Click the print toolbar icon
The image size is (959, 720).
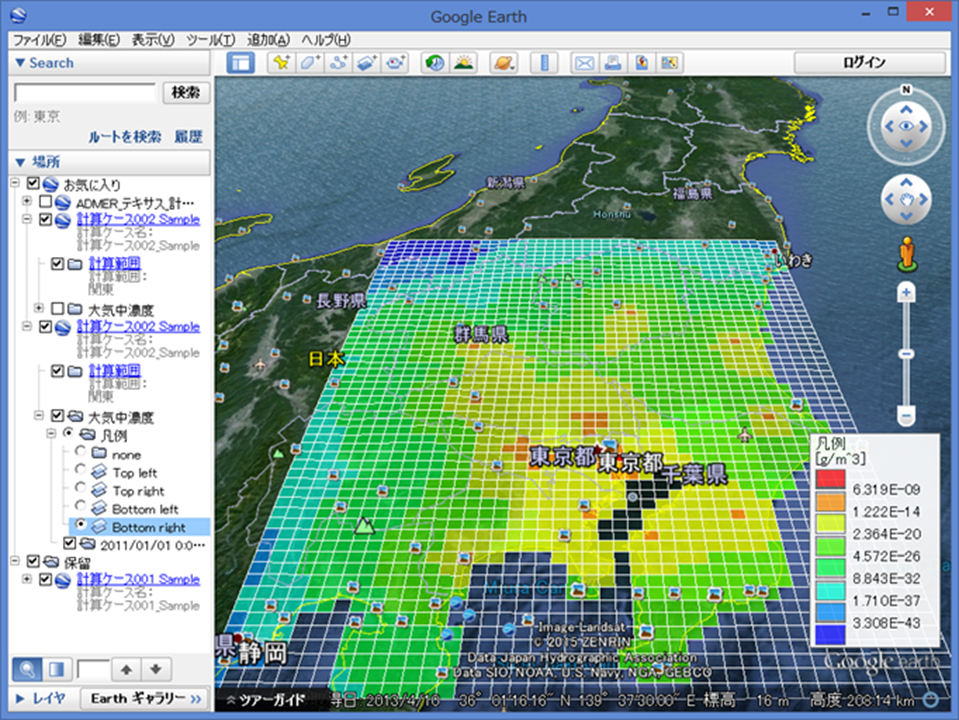pos(612,63)
